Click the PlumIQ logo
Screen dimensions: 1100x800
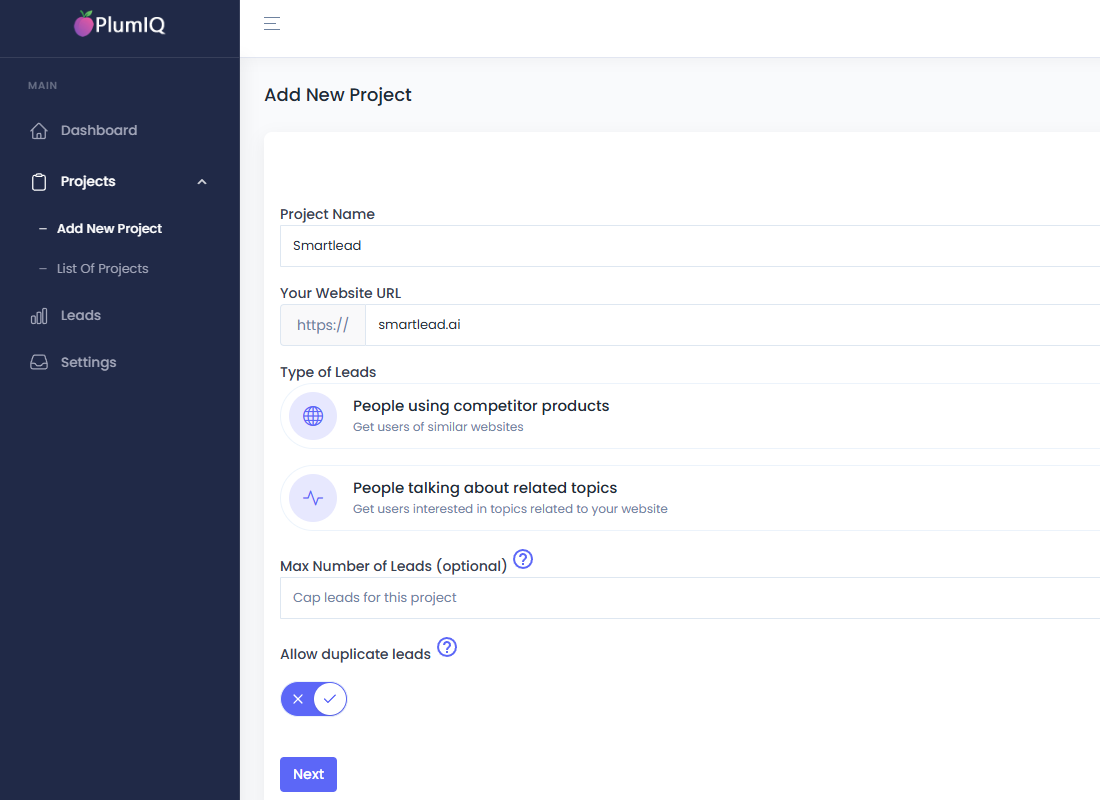[x=120, y=25]
